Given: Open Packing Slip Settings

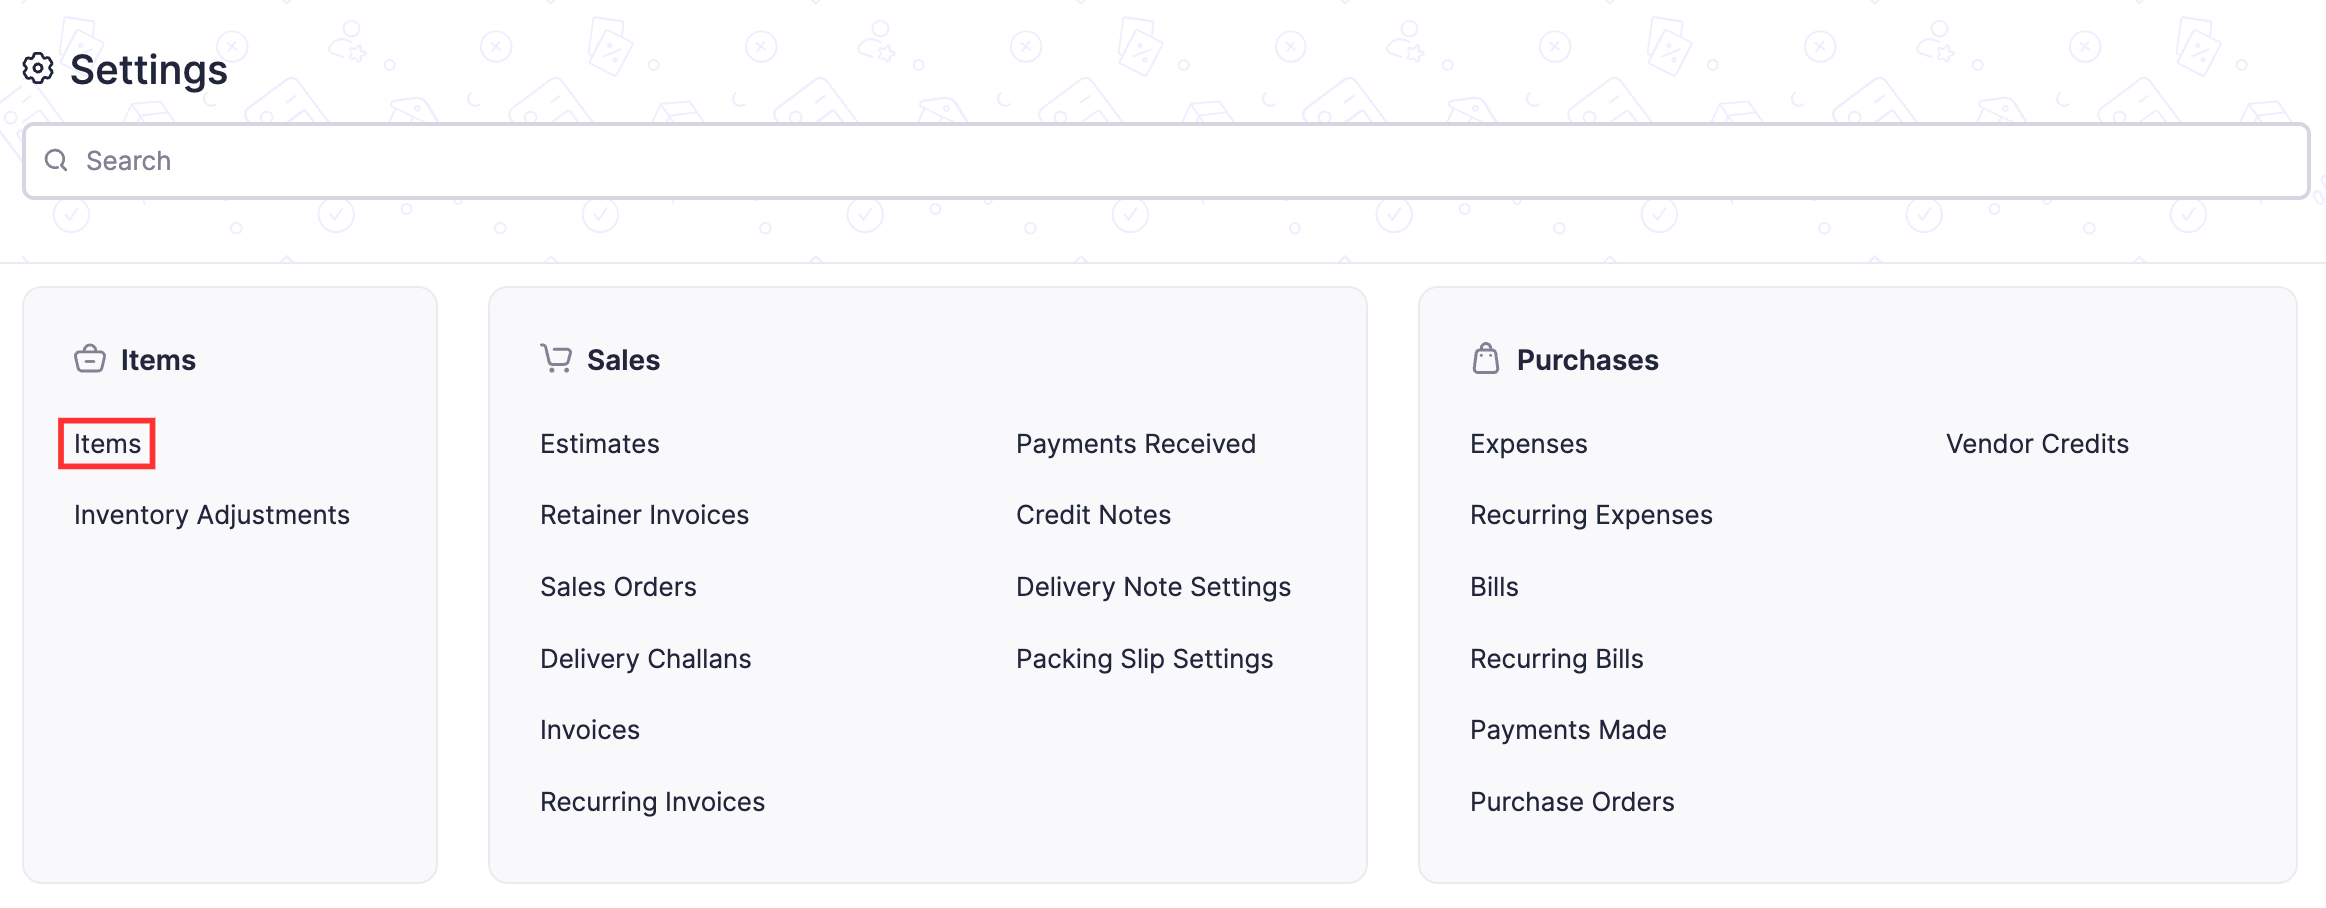Looking at the screenshot, I should [x=1144, y=658].
